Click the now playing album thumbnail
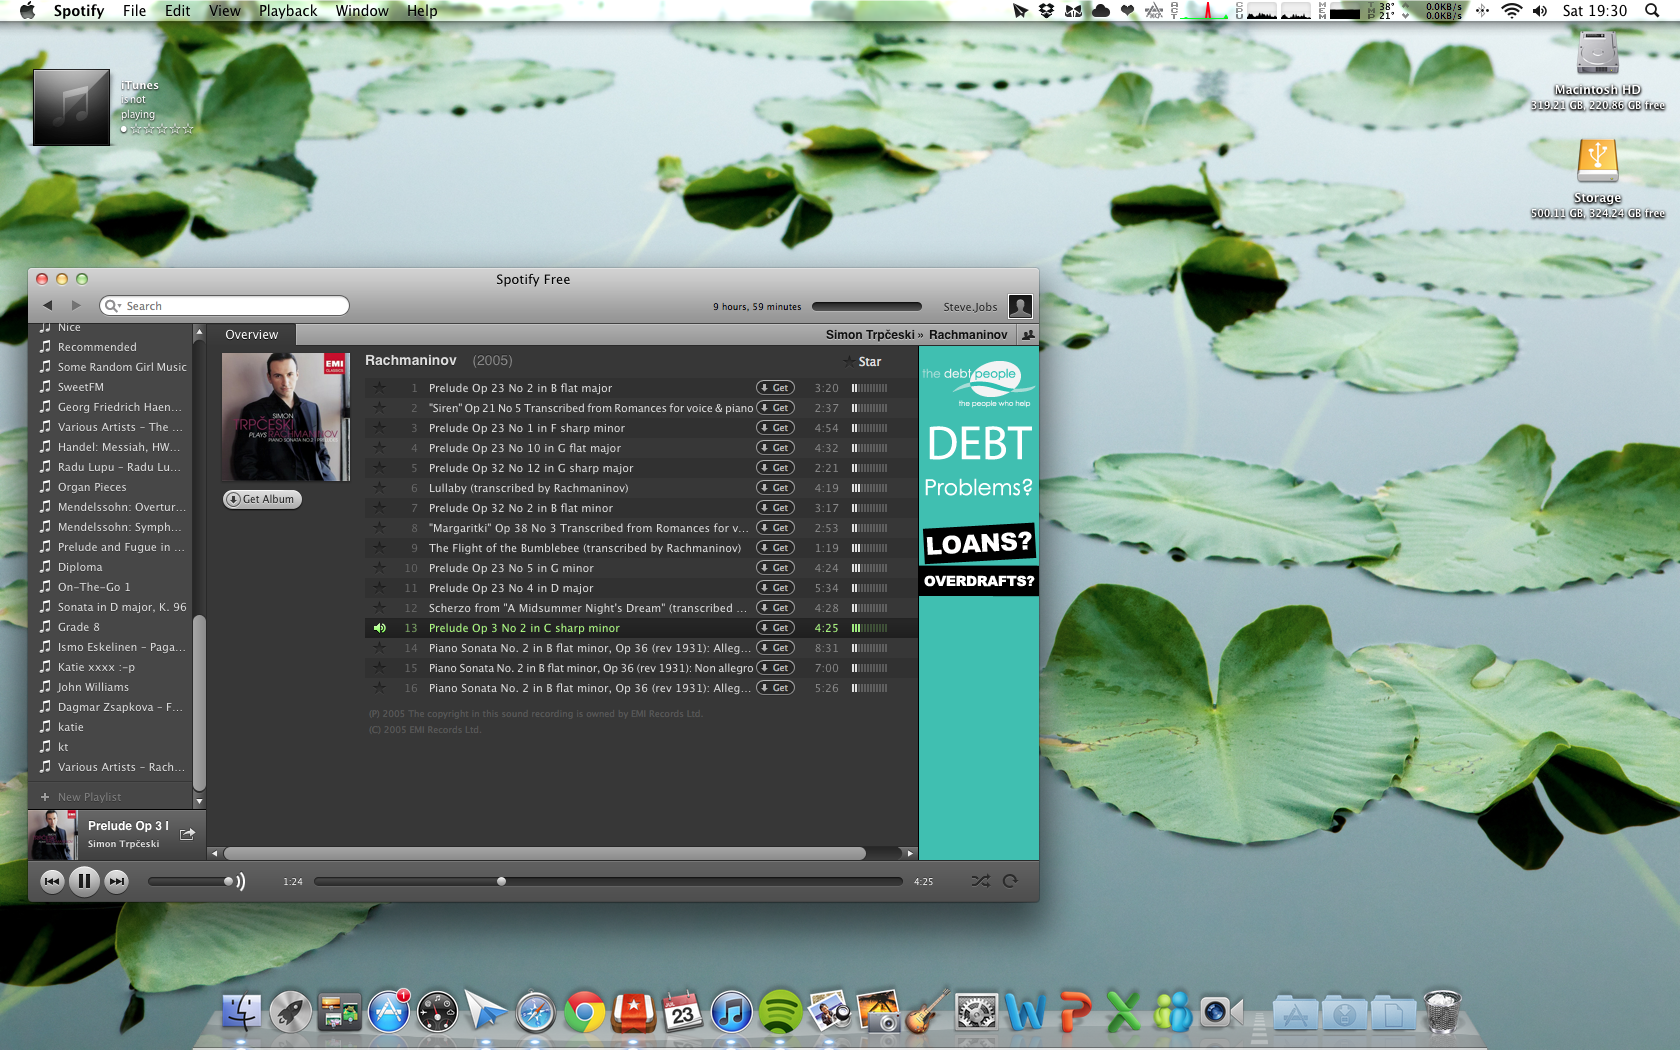 [52, 835]
